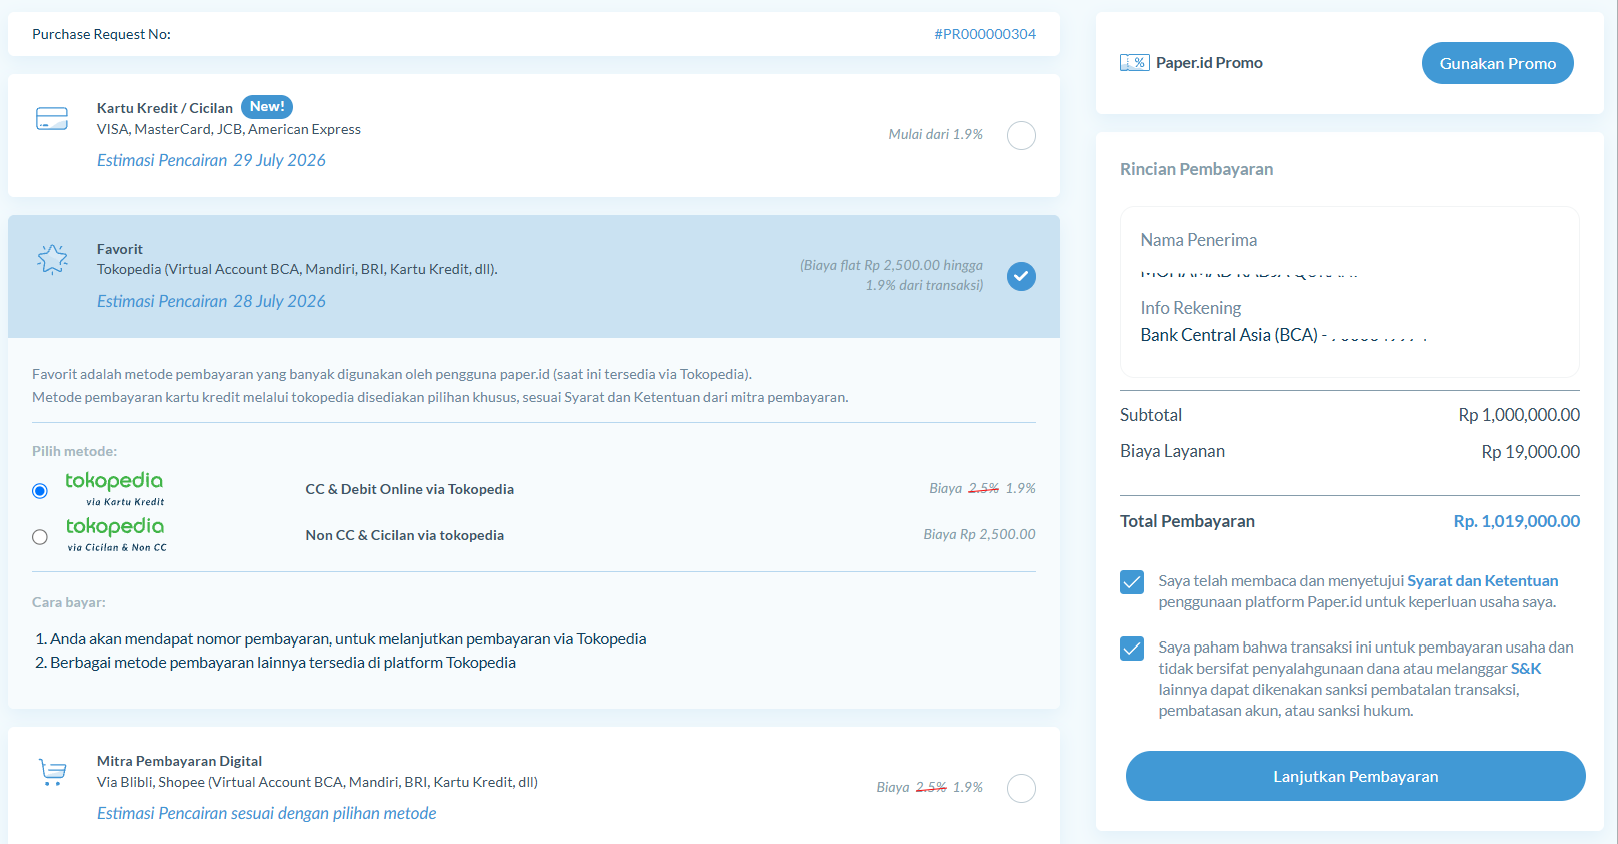The height and width of the screenshot is (844, 1618).
Task: Click Estimasi Pencairan sesuai dengan pilihan metode
Action: (267, 813)
